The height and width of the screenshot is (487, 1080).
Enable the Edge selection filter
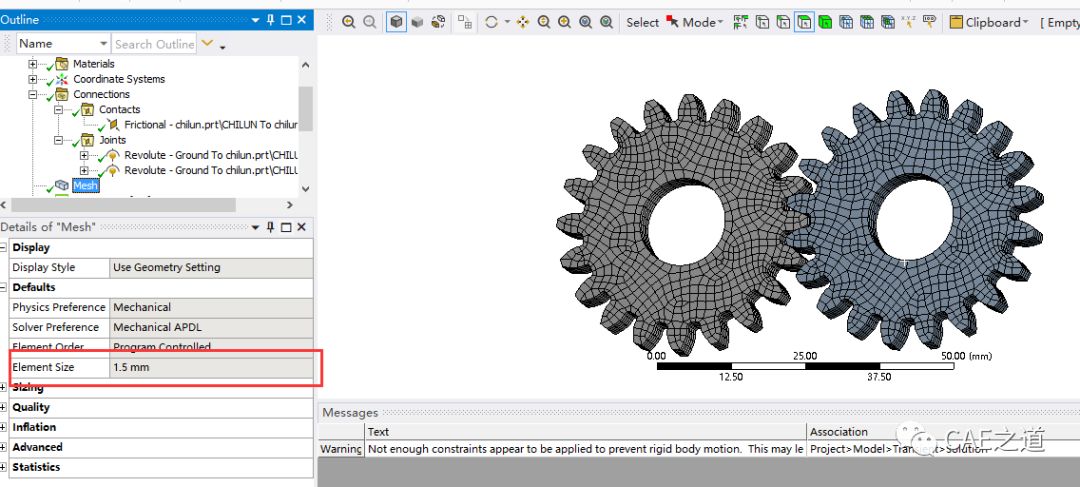[x=783, y=22]
